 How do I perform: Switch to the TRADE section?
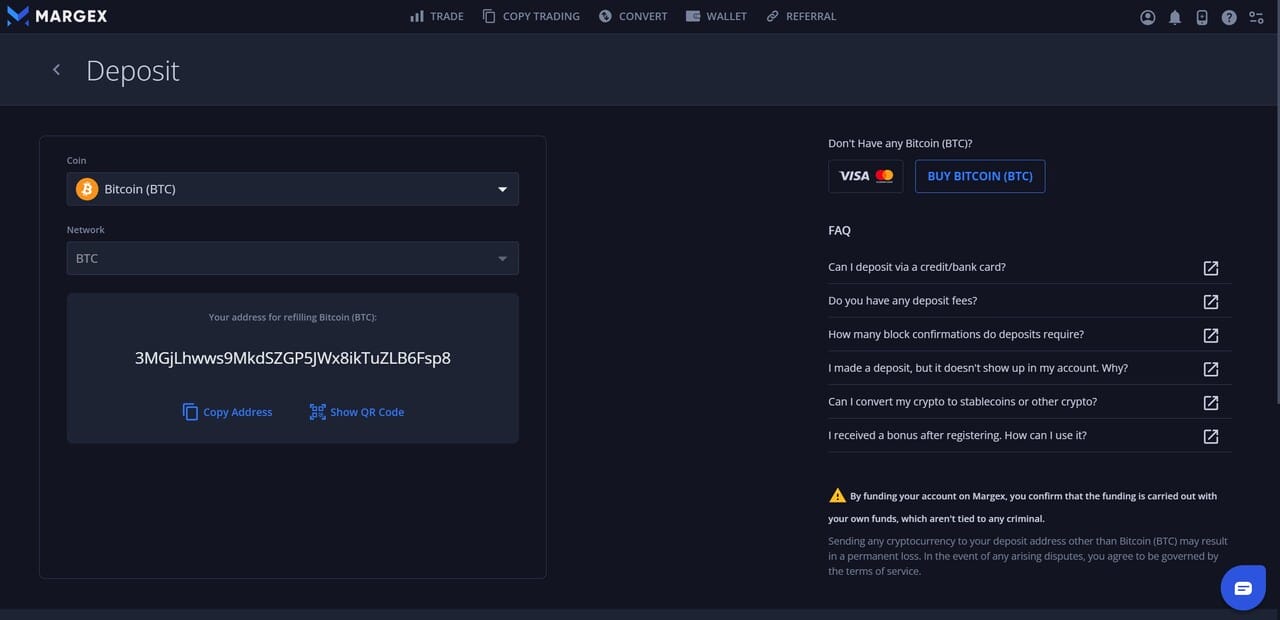pos(436,16)
